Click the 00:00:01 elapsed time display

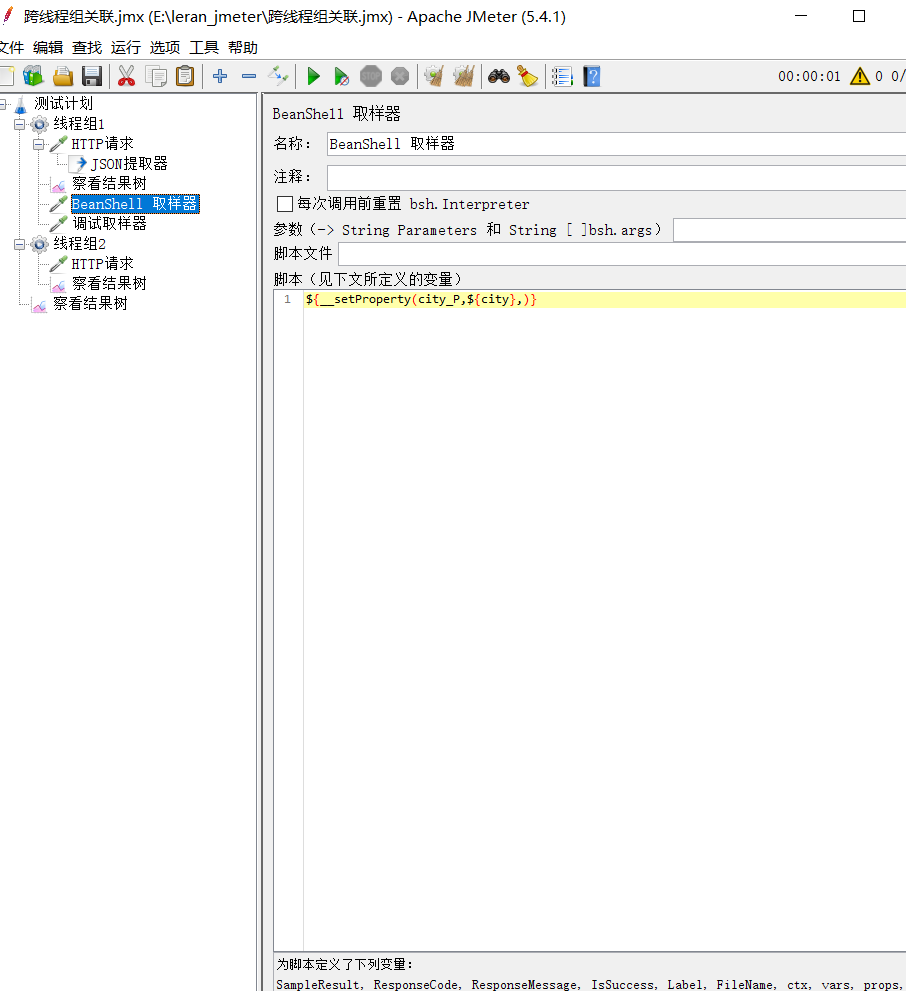[x=809, y=76]
